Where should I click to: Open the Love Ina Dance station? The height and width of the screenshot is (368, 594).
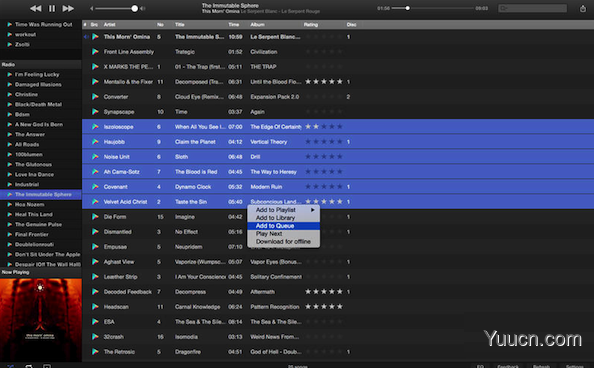coord(34,174)
